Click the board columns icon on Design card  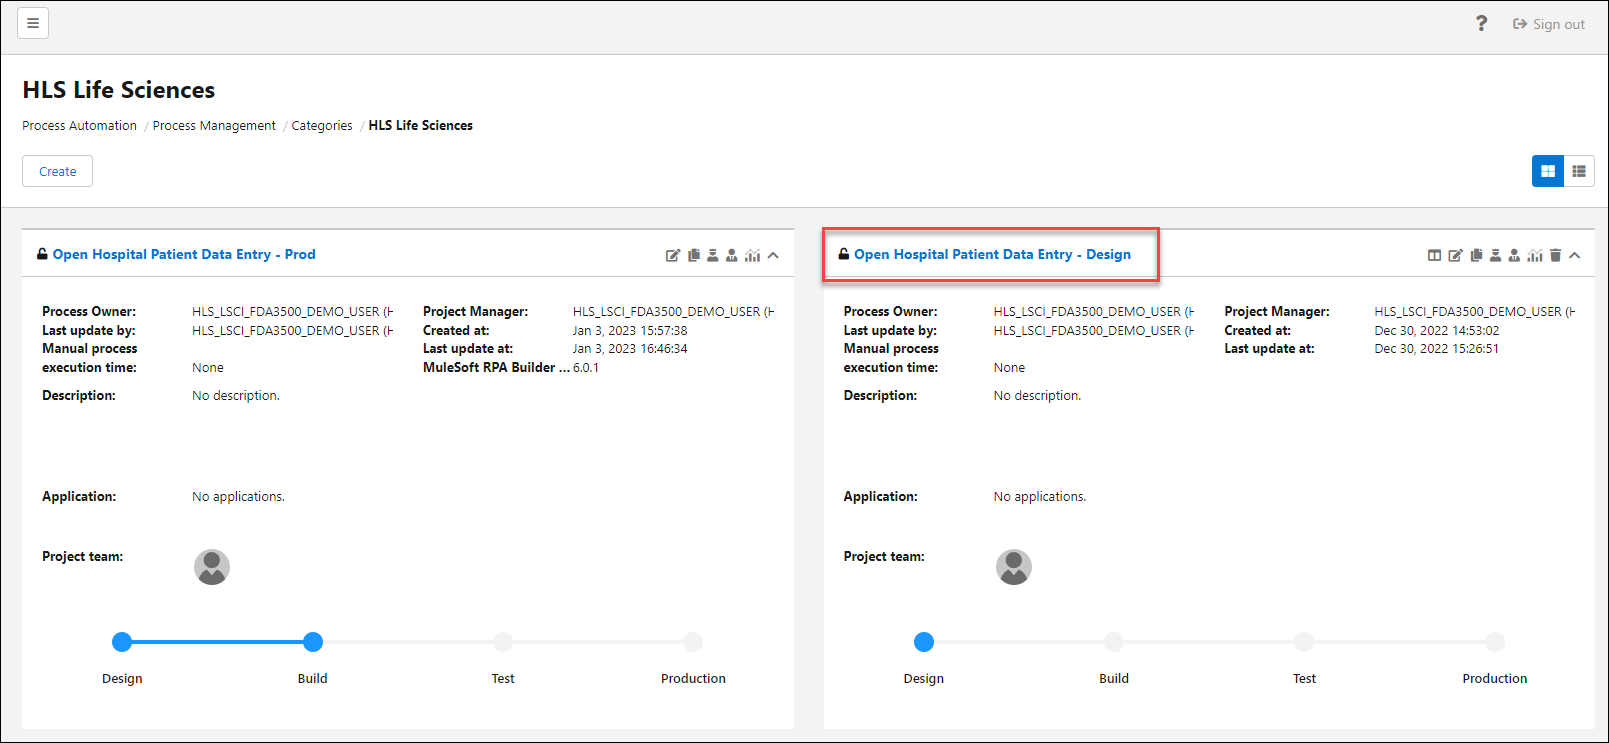click(x=1434, y=256)
